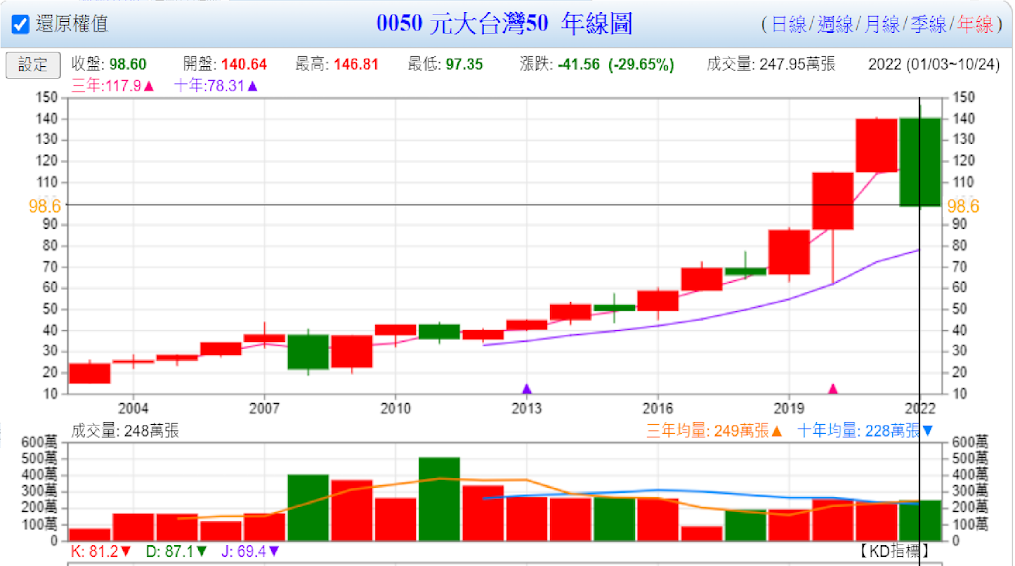This screenshot has height=566, width=1015.
Task: Click the 0050 元大台灣50 年線圖 title
Action: coord(504,24)
